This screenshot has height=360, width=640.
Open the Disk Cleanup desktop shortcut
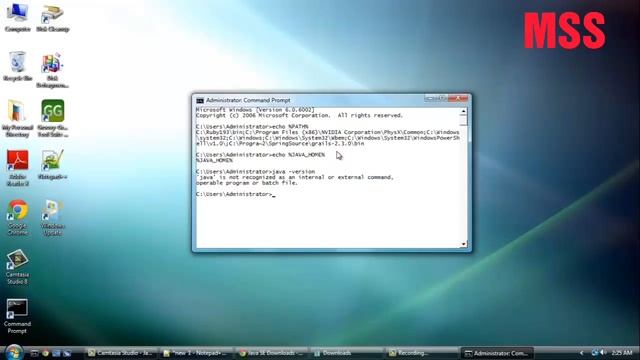(53, 18)
